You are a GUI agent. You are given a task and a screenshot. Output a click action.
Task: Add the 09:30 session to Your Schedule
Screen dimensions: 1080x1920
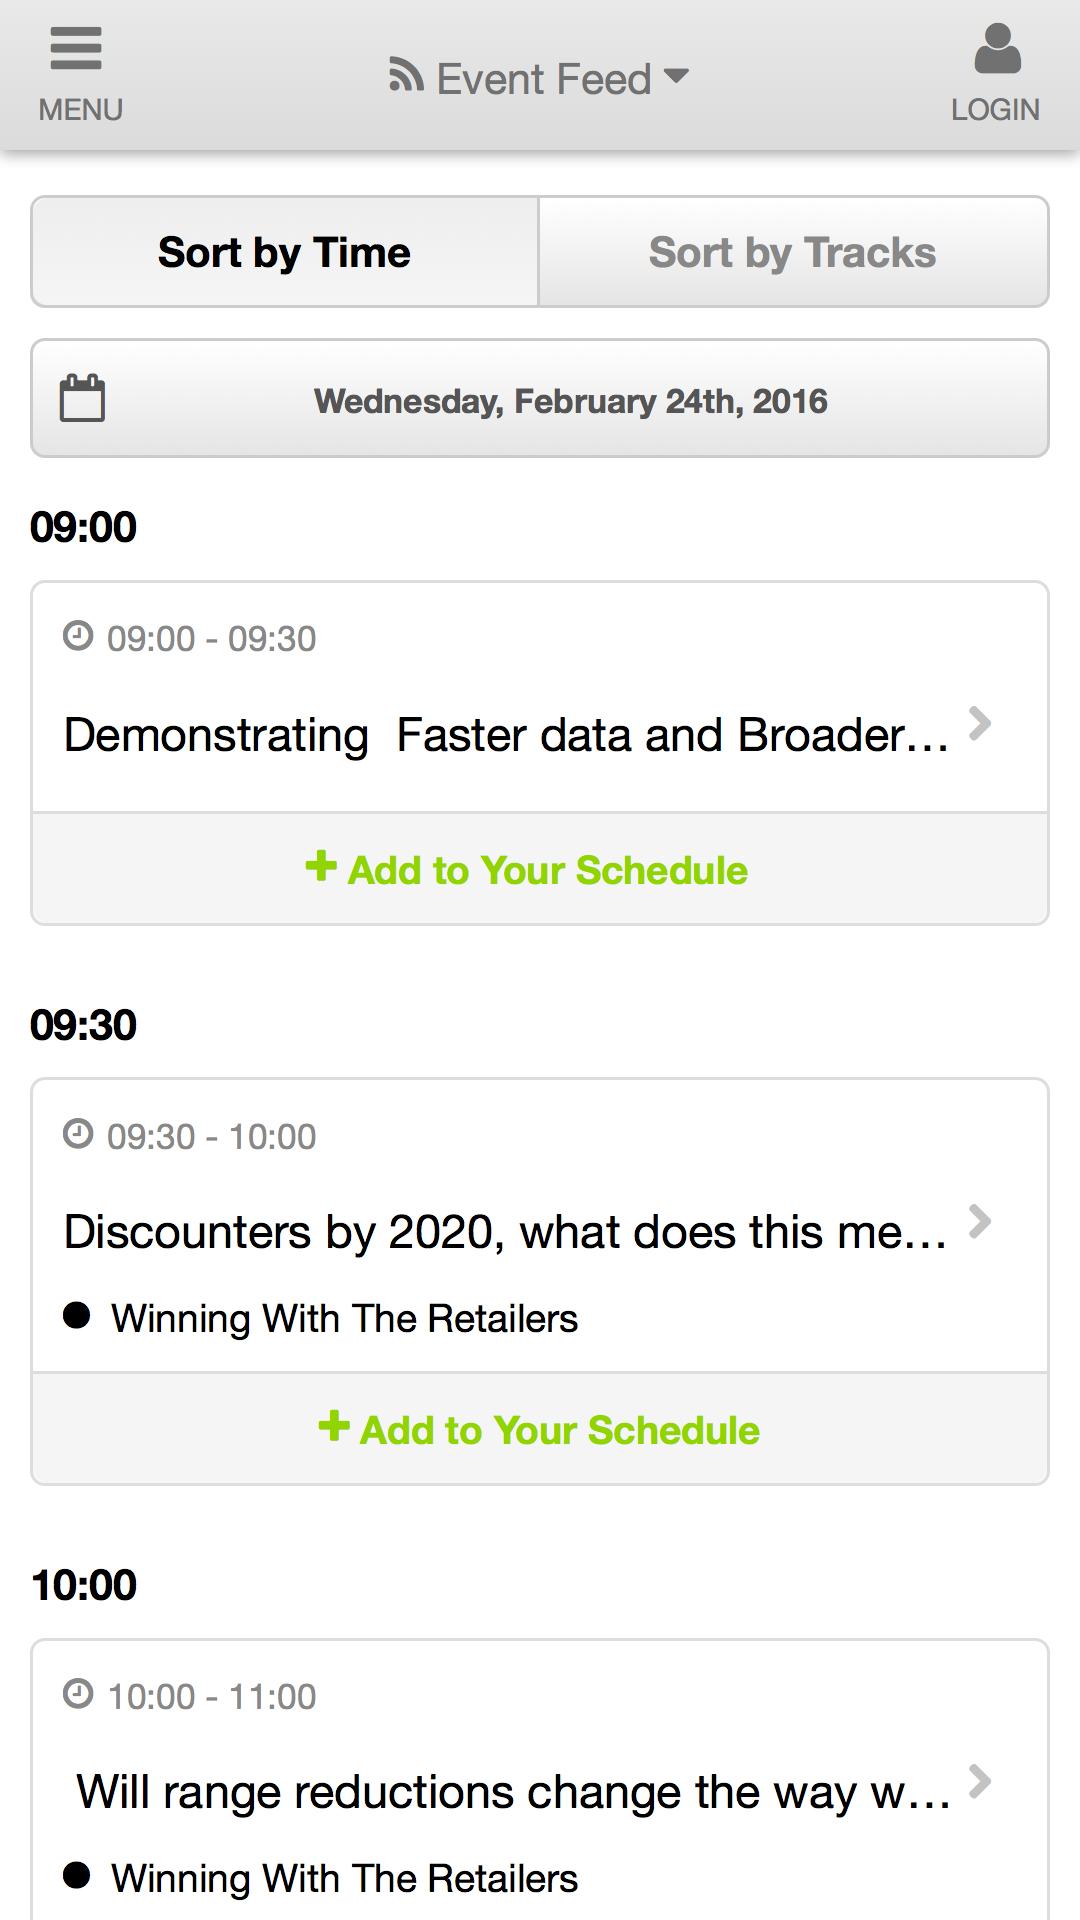coord(540,1429)
